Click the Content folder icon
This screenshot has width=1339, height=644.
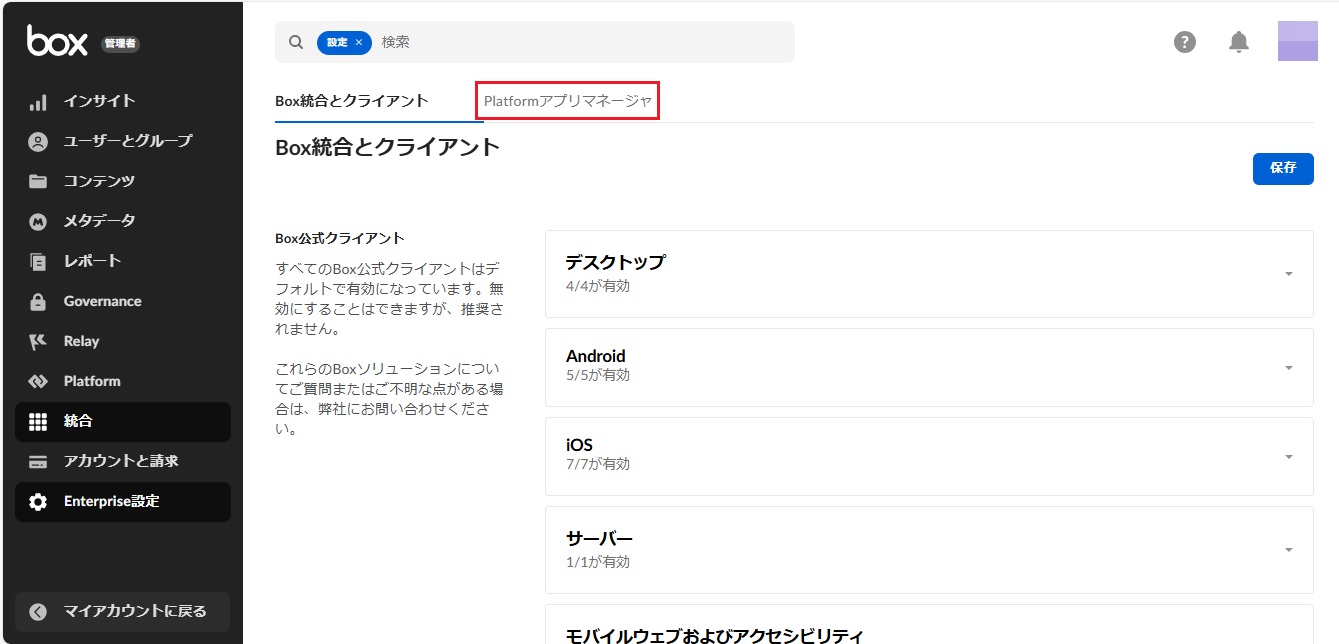[38, 182]
